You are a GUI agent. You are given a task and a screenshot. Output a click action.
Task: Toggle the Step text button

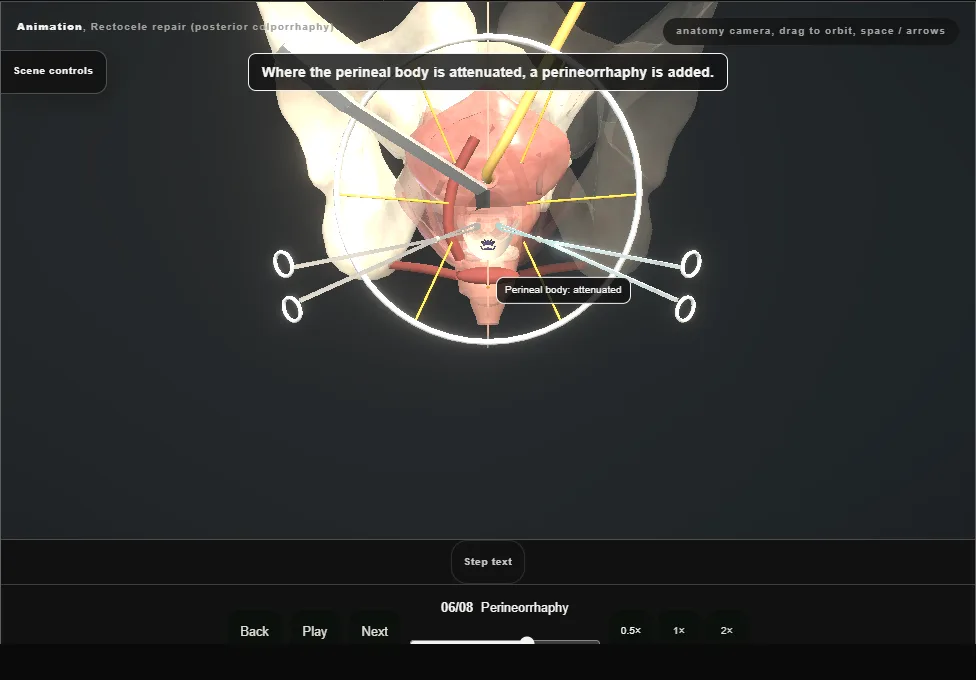(488, 562)
